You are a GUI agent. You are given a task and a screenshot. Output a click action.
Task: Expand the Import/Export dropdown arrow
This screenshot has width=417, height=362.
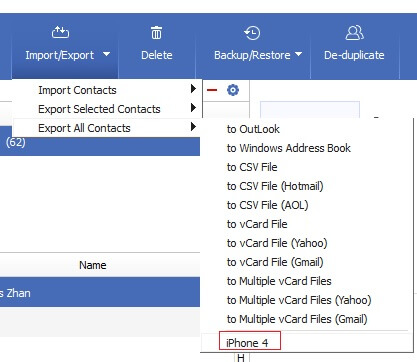(106, 54)
